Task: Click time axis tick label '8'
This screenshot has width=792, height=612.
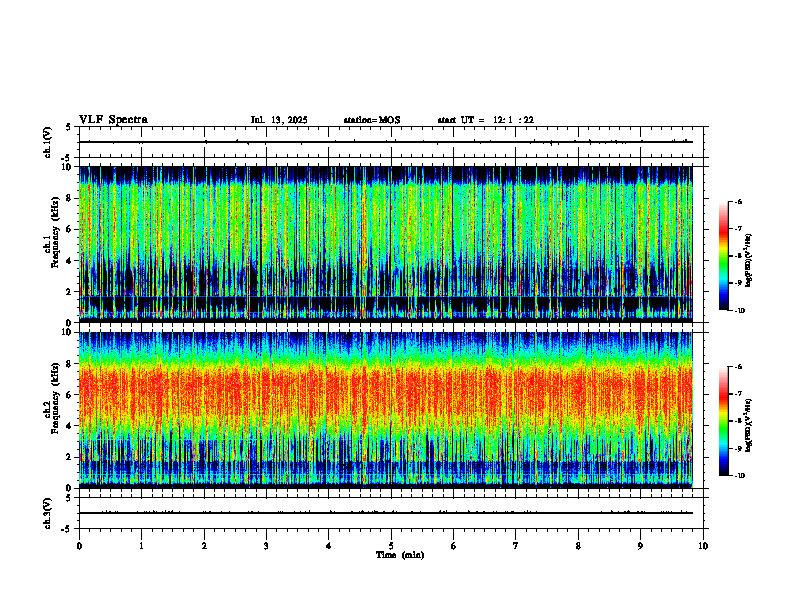Action: (x=578, y=546)
